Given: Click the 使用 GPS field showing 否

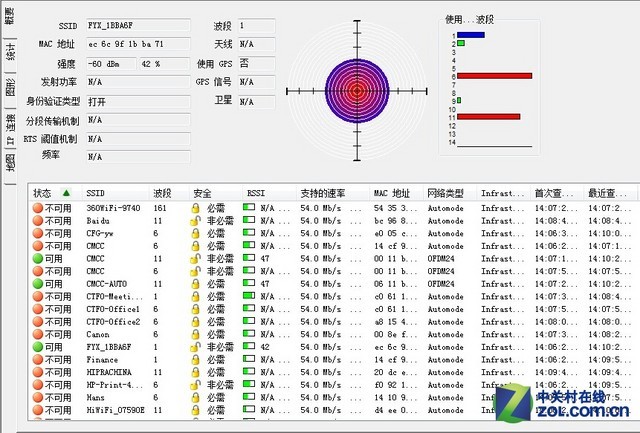Looking at the screenshot, I should 257,64.
